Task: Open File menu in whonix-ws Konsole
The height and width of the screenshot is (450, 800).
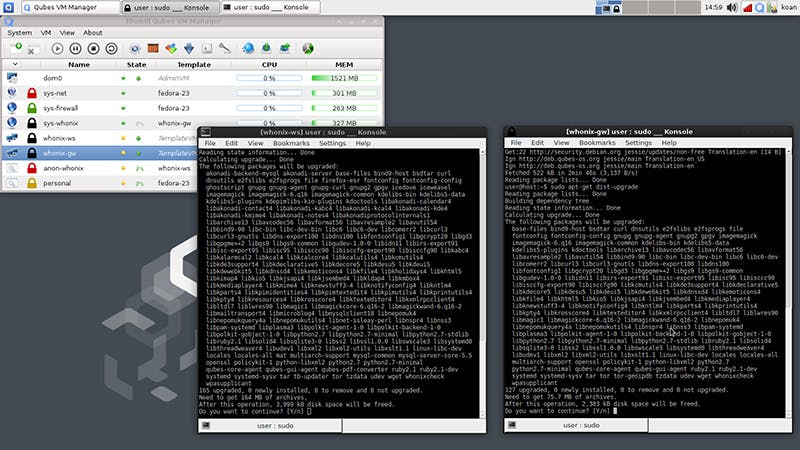Action: pos(210,143)
